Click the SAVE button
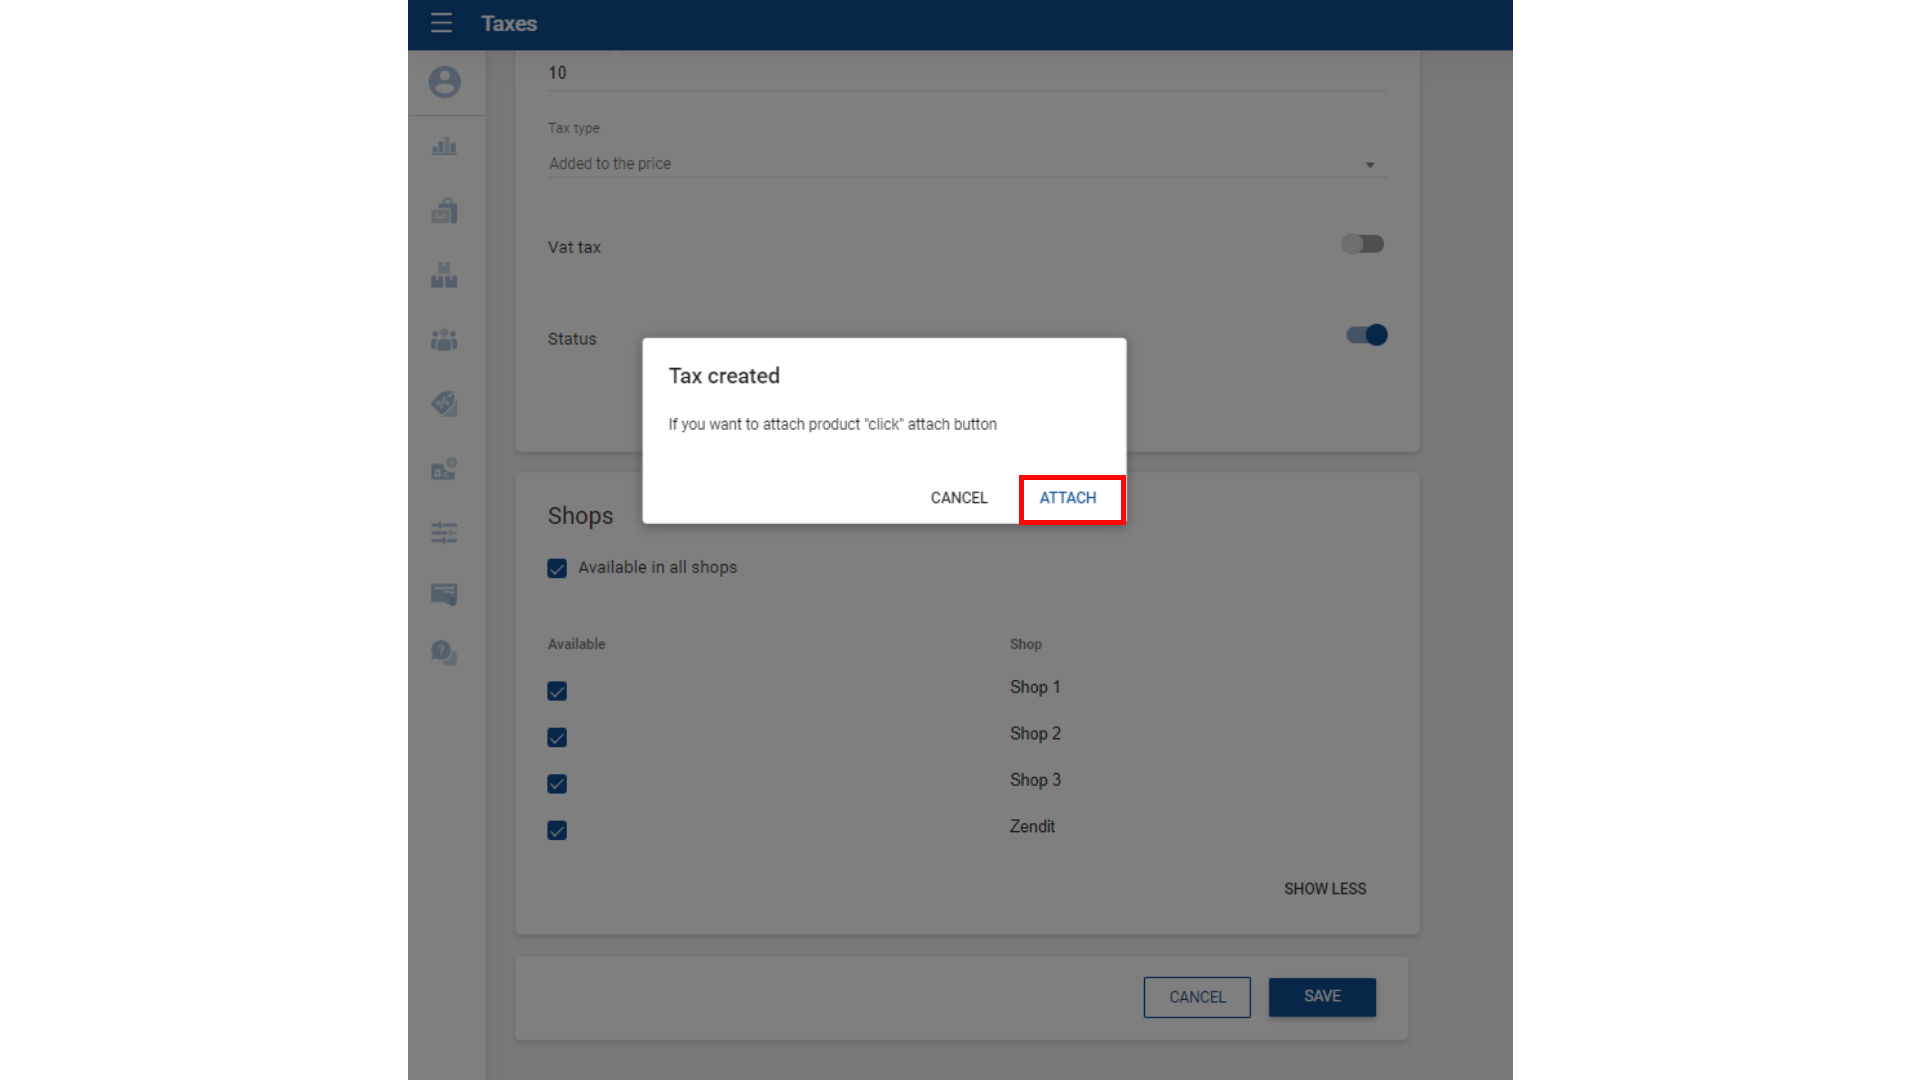1920x1080 pixels. click(x=1322, y=997)
